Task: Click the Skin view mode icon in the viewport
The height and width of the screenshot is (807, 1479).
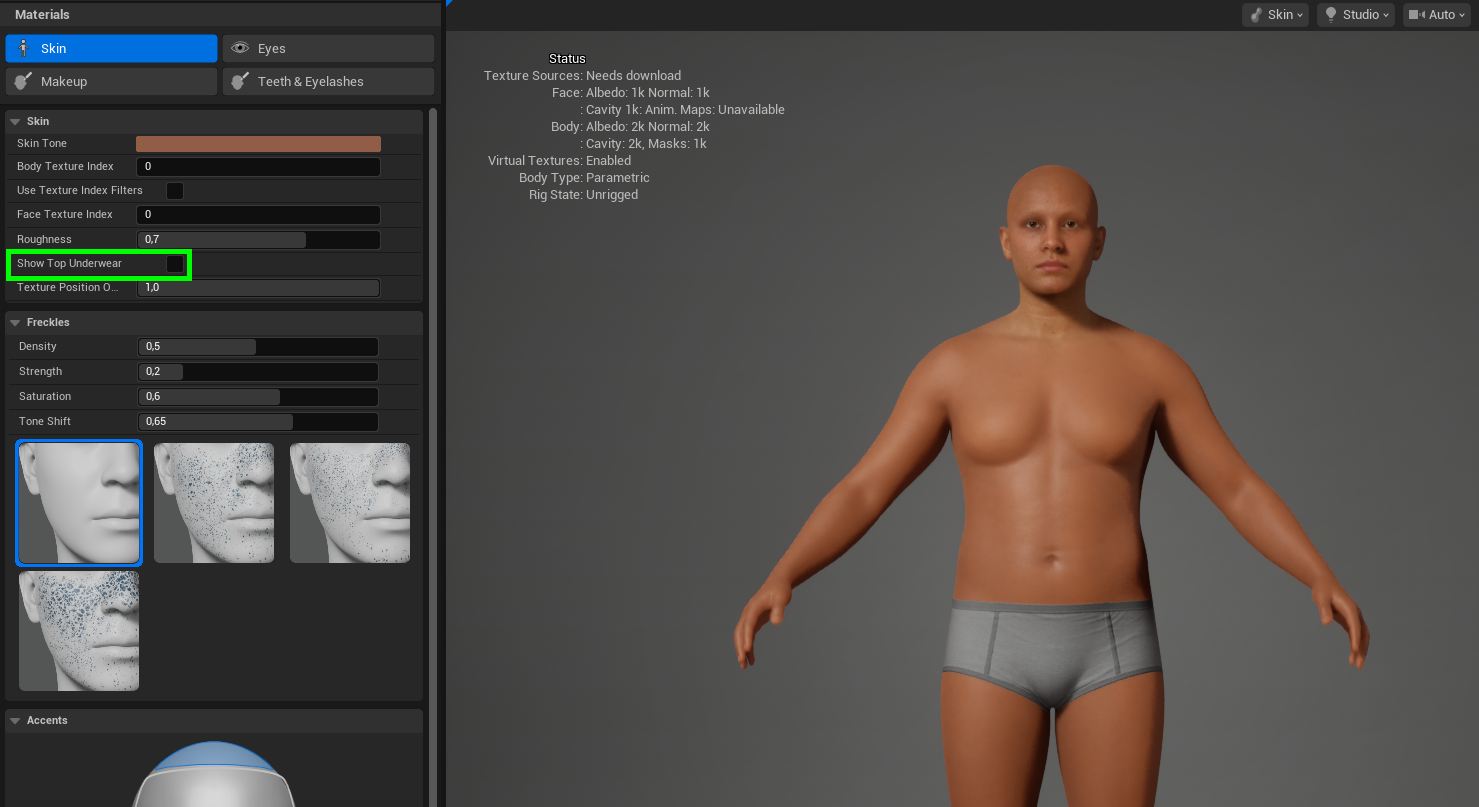Action: click(x=1256, y=15)
